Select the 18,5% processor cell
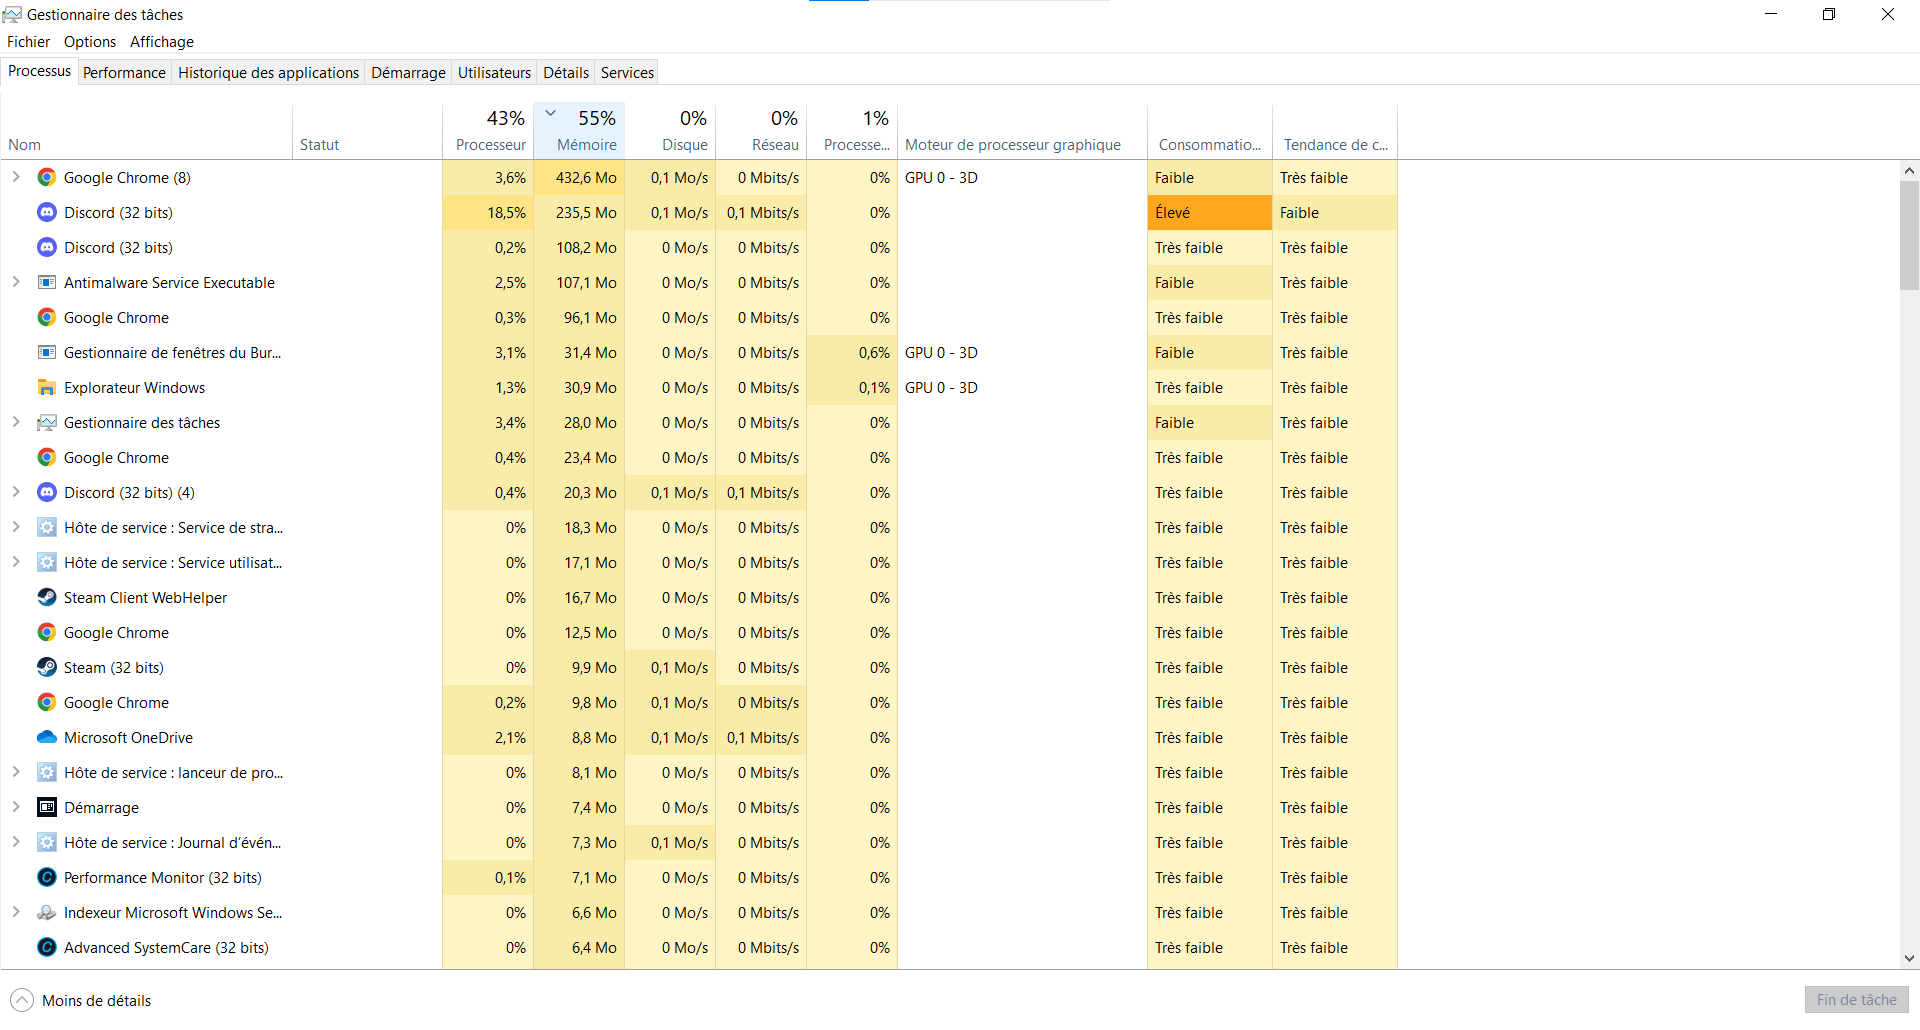This screenshot has height=1030, width=1920. pyautogui.click(x=488, y=212)
